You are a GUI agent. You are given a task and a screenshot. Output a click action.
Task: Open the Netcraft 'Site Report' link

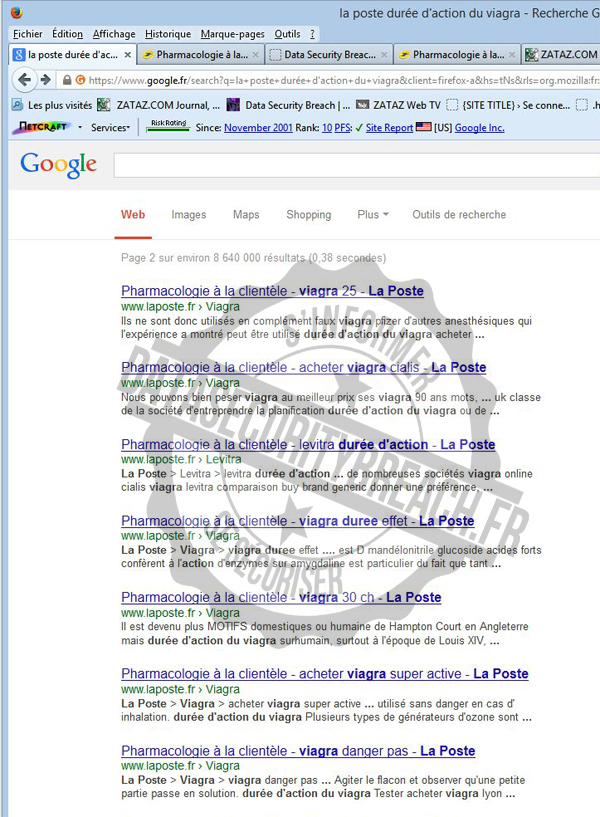click(x=389, y=128)
